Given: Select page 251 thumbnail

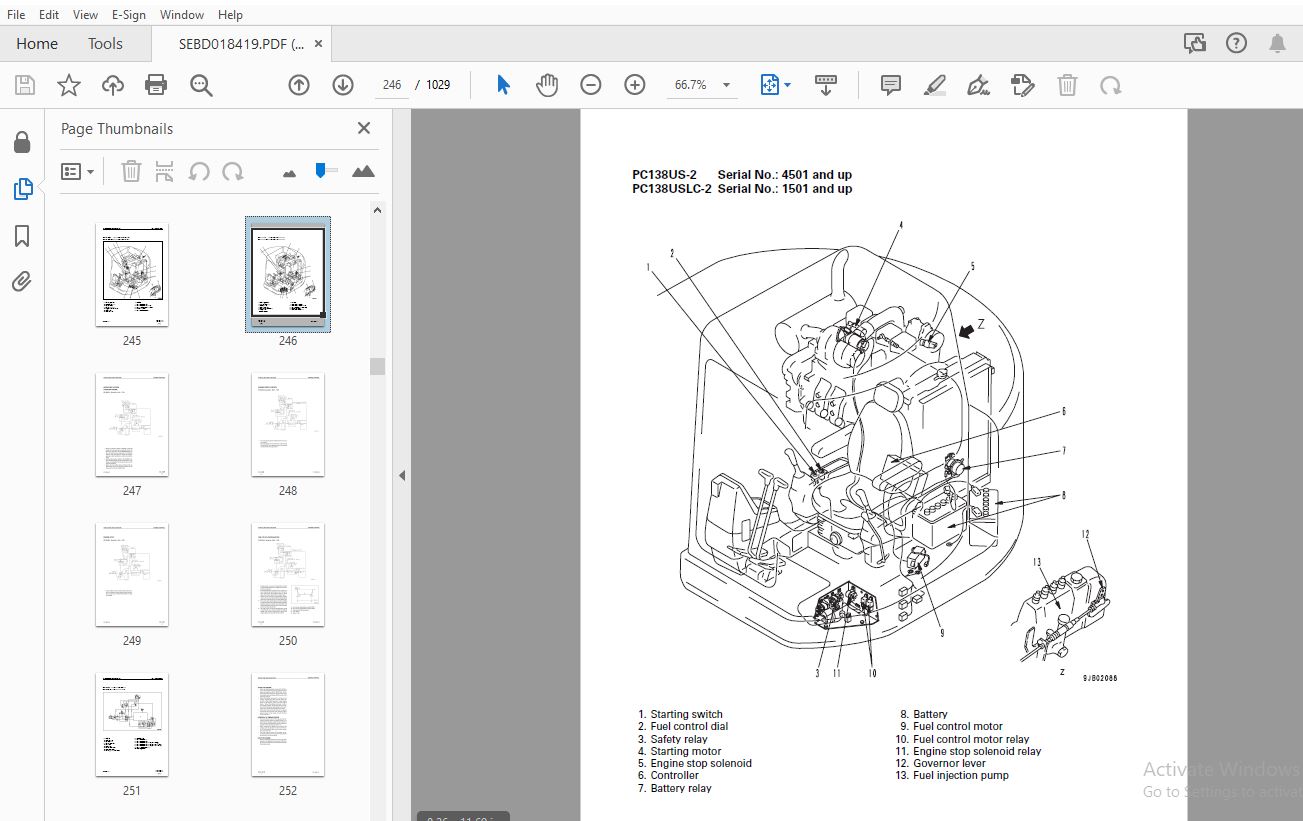Looking at the screenshot, I should [132, 725].
